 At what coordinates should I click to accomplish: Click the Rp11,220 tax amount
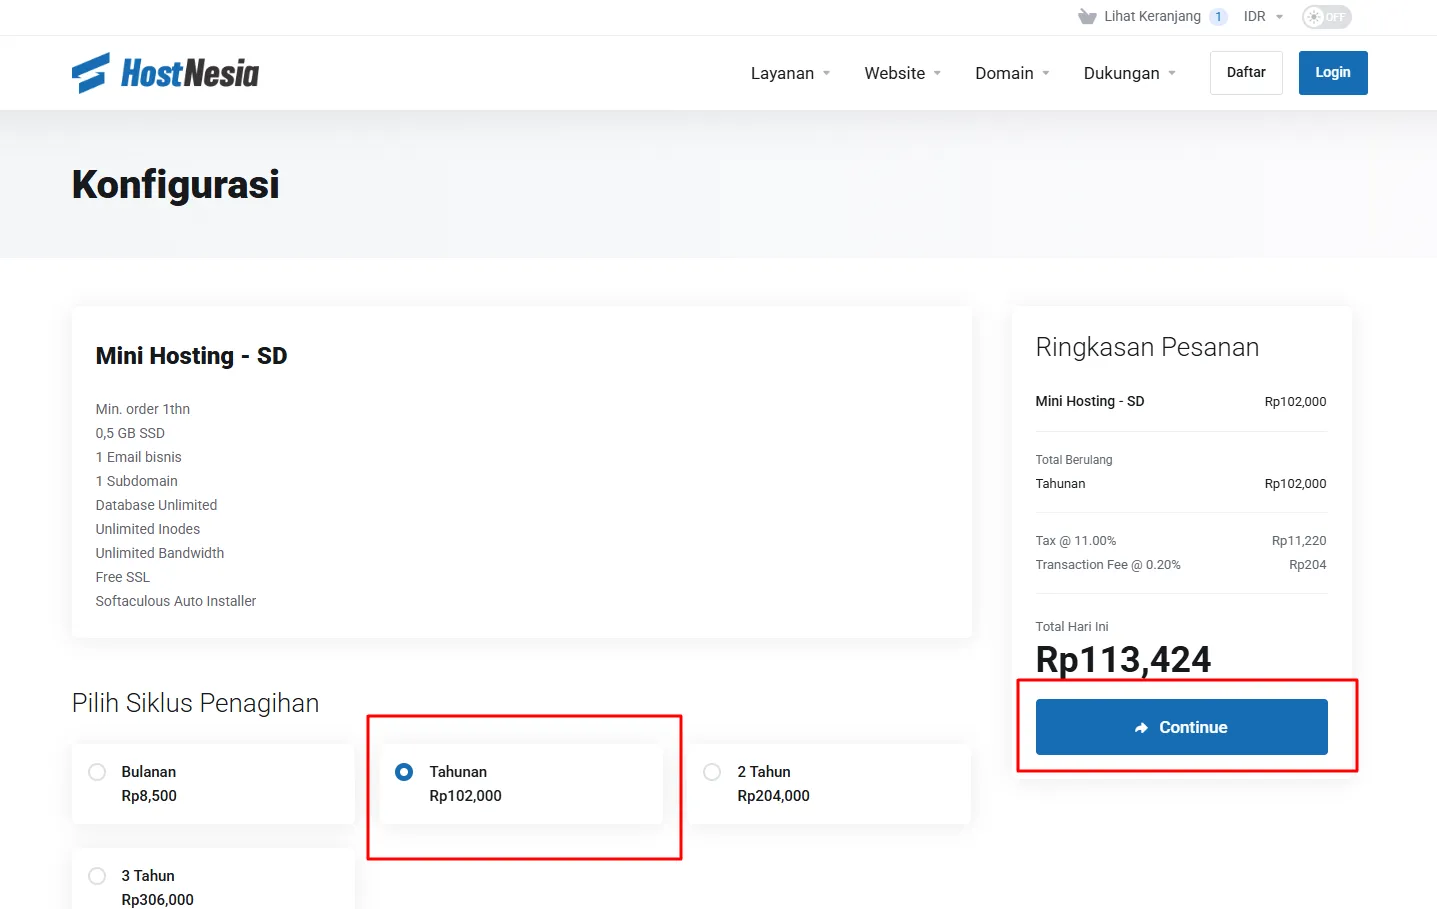1299,541
